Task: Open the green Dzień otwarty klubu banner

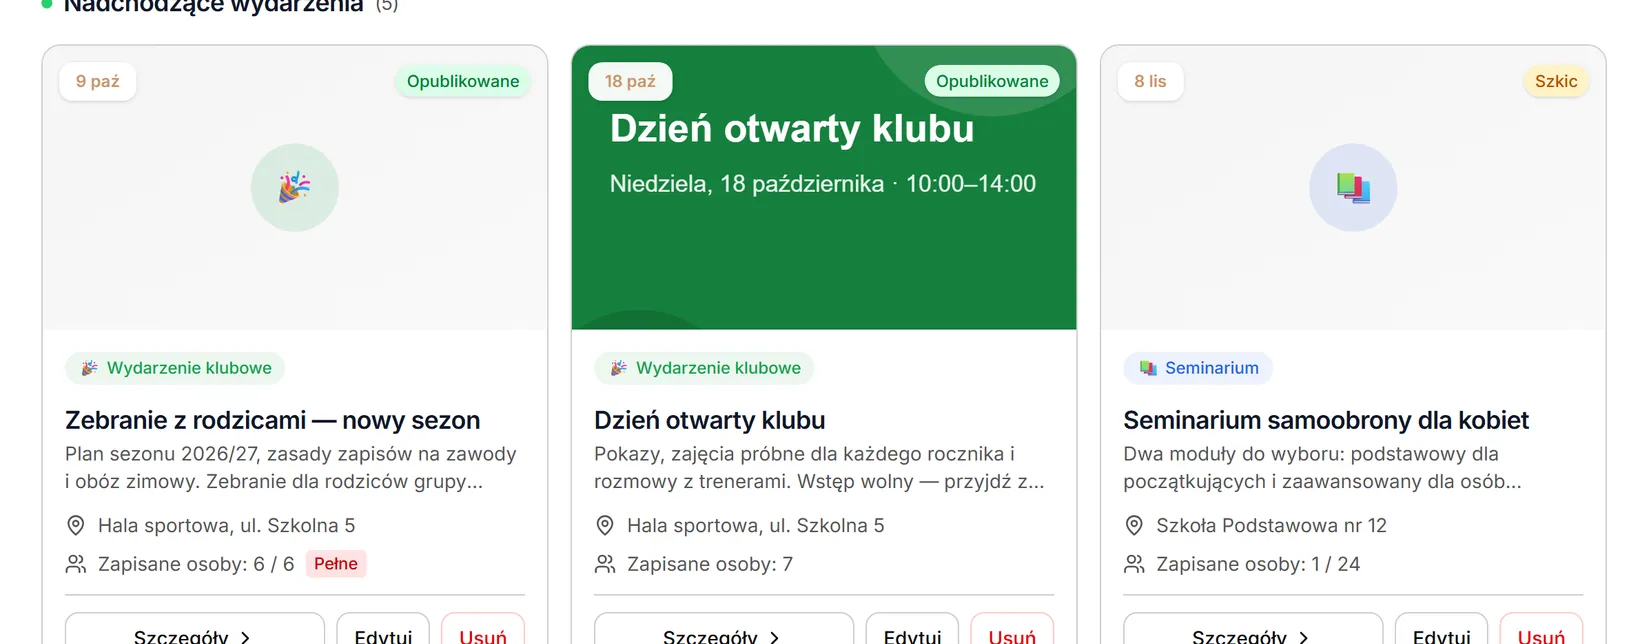Action: (x=824, y=187)
